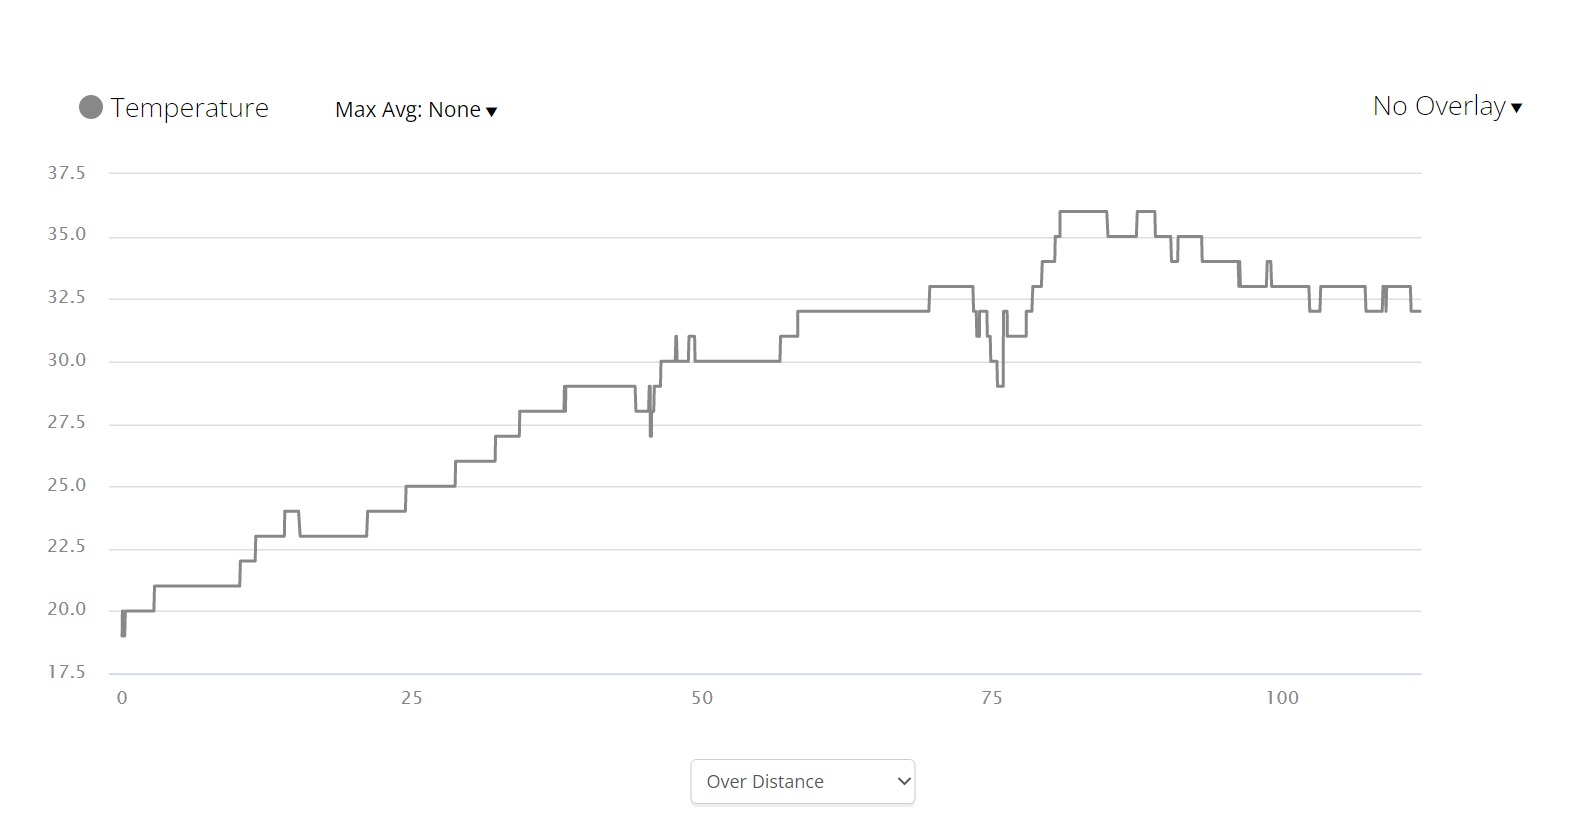Click the 22.5 y-axis label
The height and width of the screenshot is (838, 1578).
[67, 547]
